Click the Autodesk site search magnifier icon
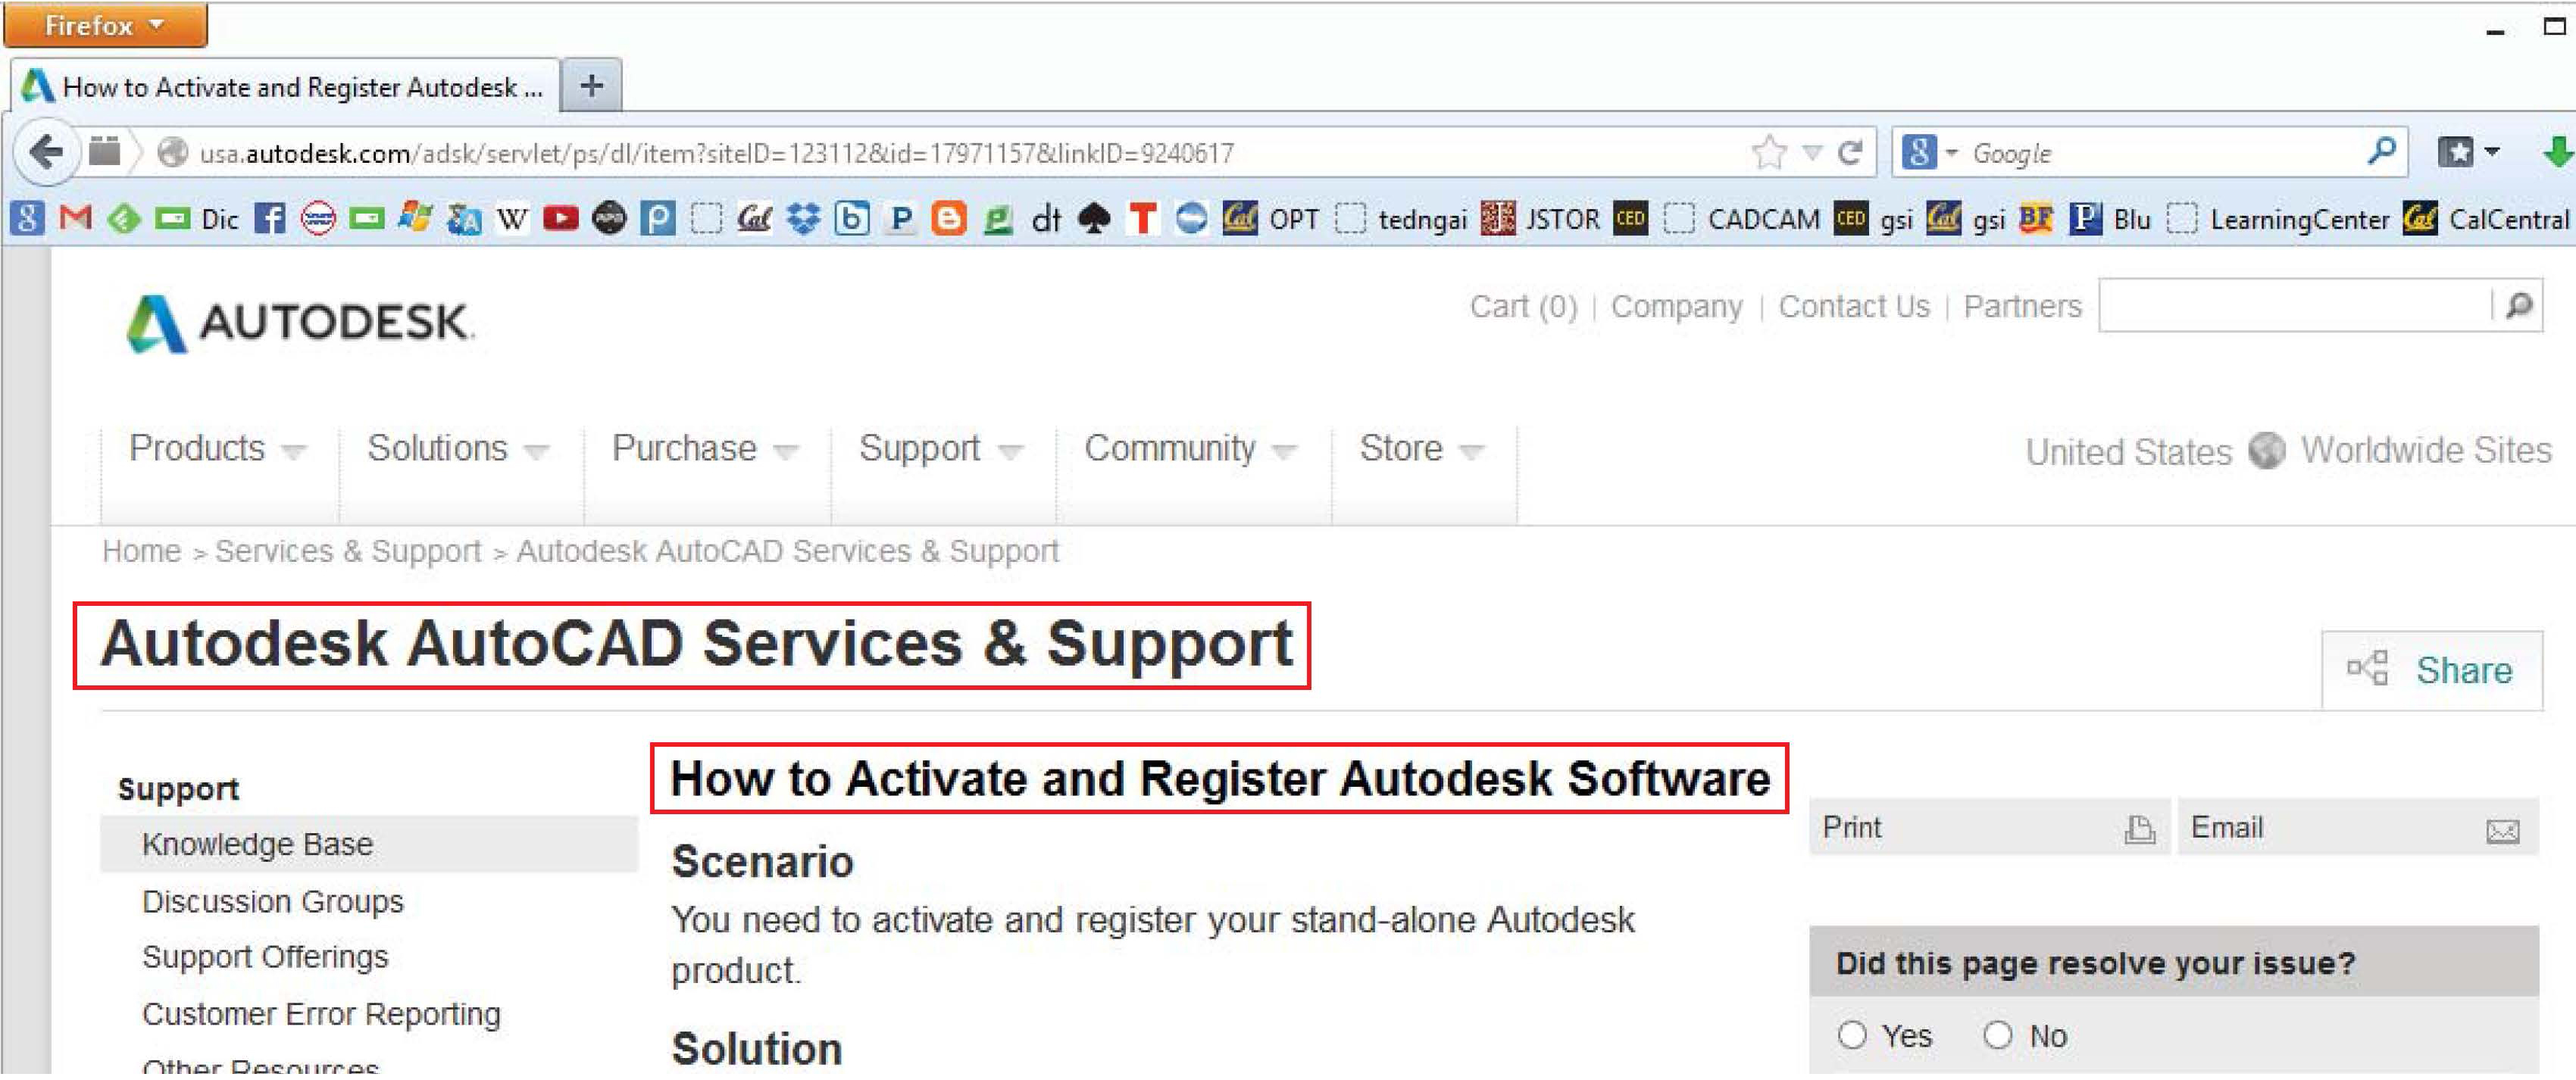The image size is (2576, 1080). coord(2519,305)
